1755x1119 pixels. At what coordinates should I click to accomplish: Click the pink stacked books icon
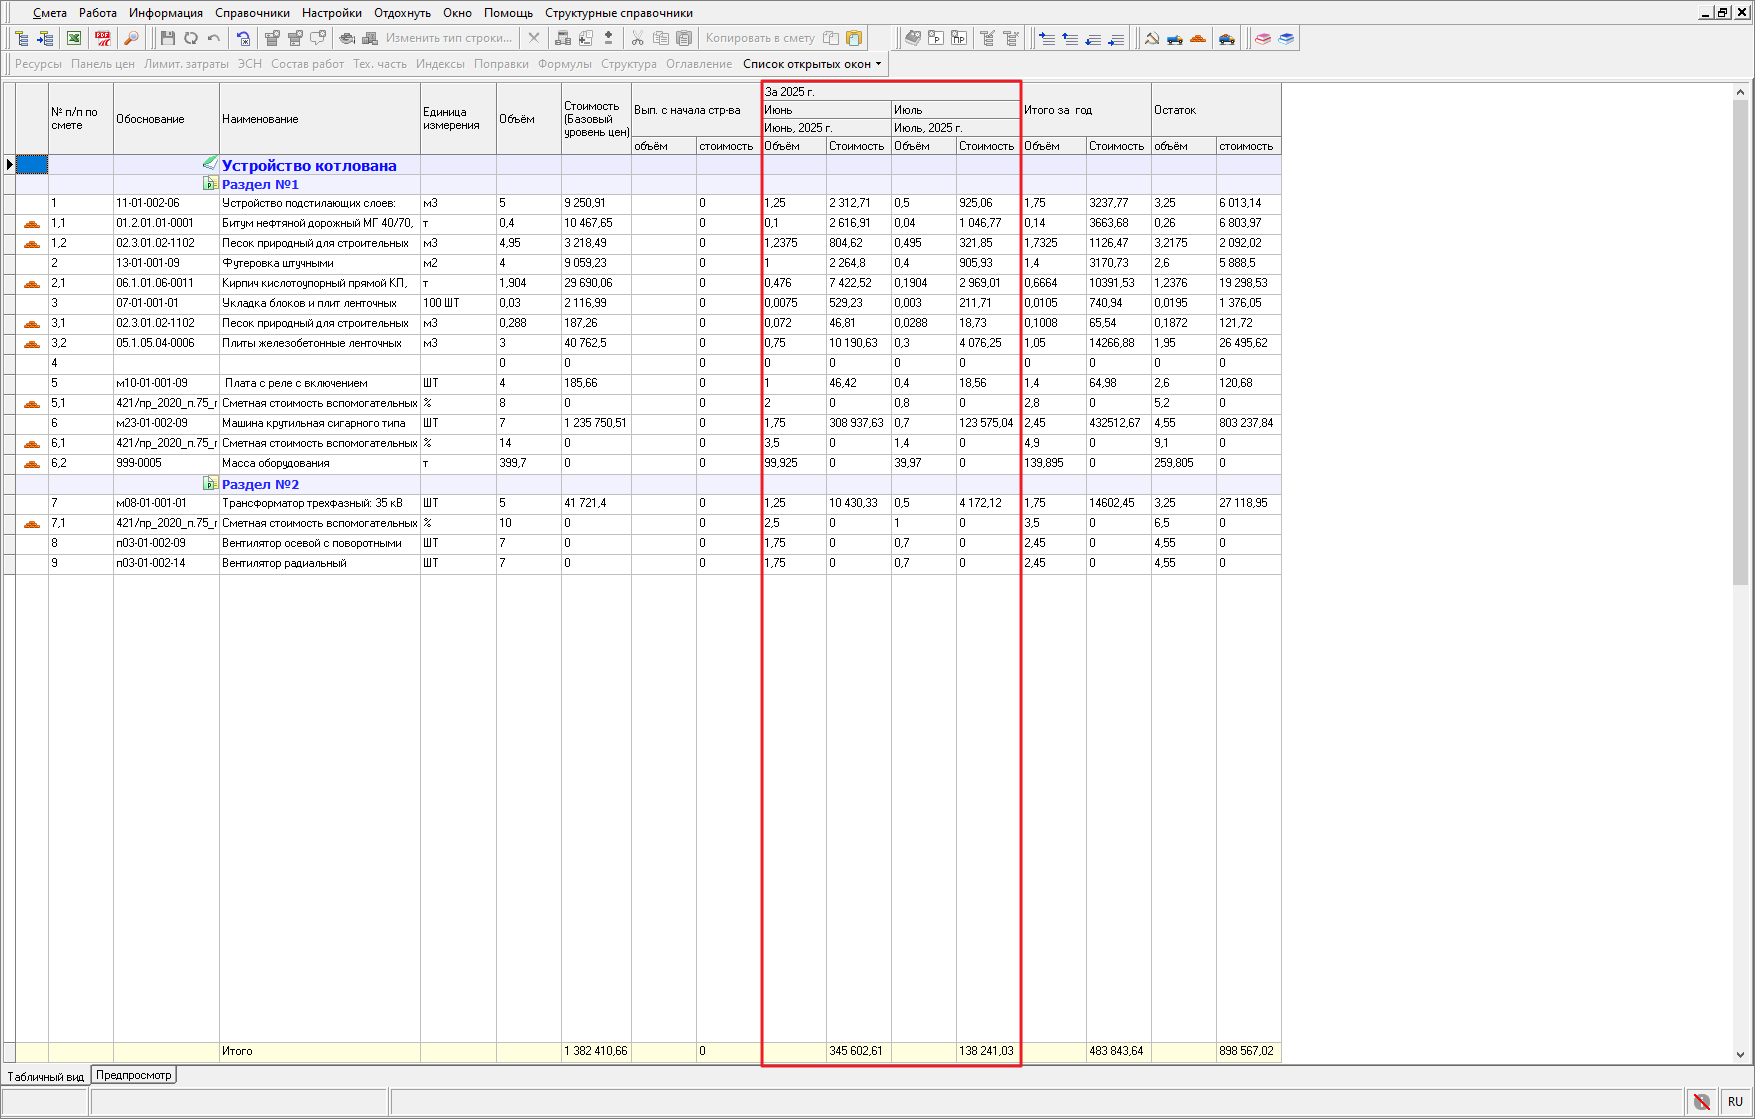pyautogui.click(x=1263, y=38)
